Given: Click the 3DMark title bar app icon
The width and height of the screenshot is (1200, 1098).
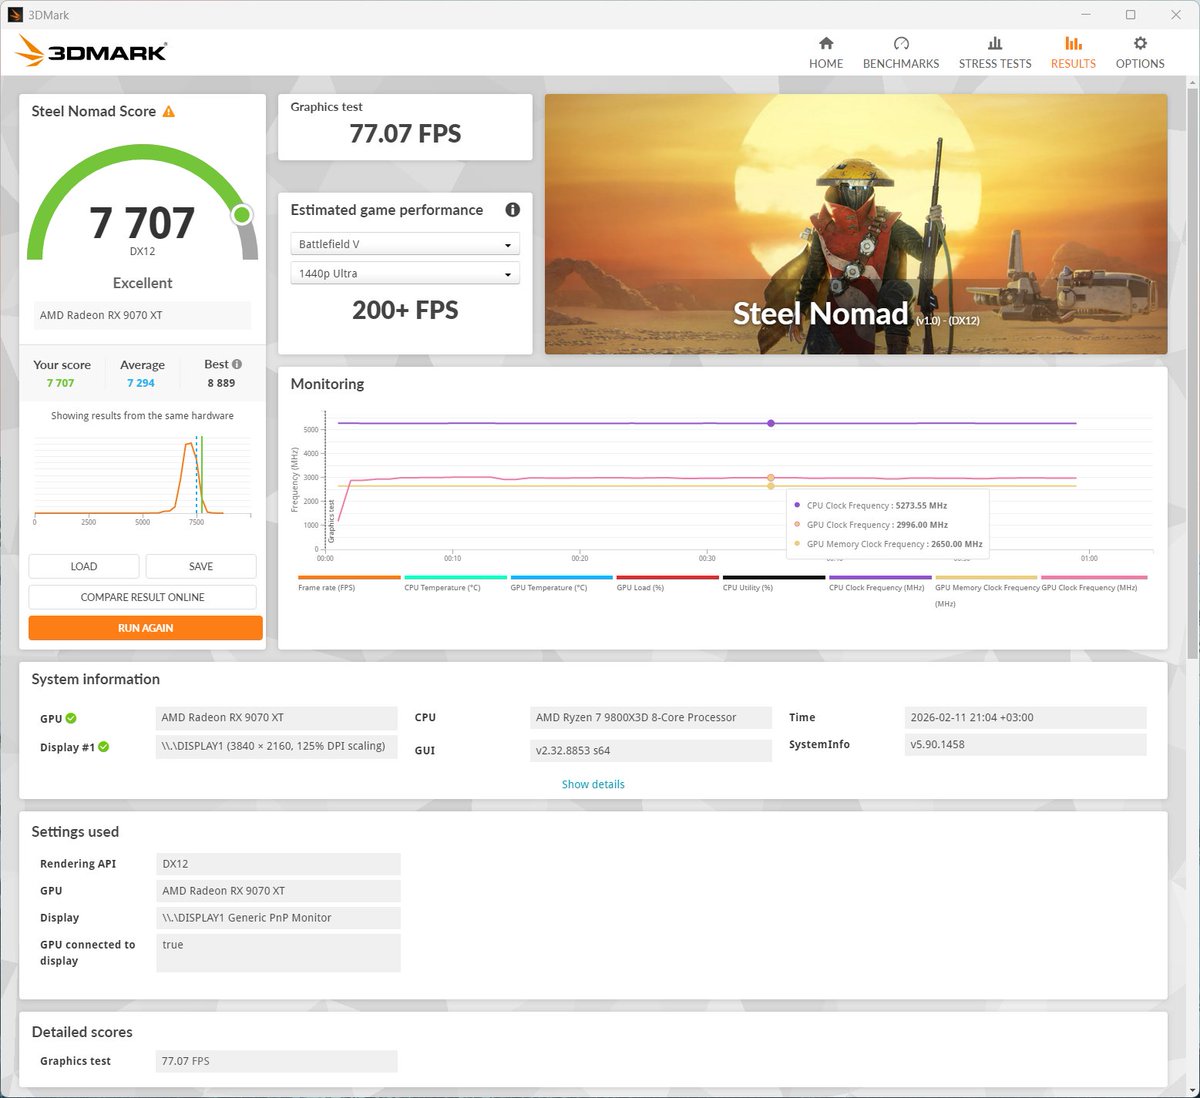Looking at the screenshot, I should (15, 15).
